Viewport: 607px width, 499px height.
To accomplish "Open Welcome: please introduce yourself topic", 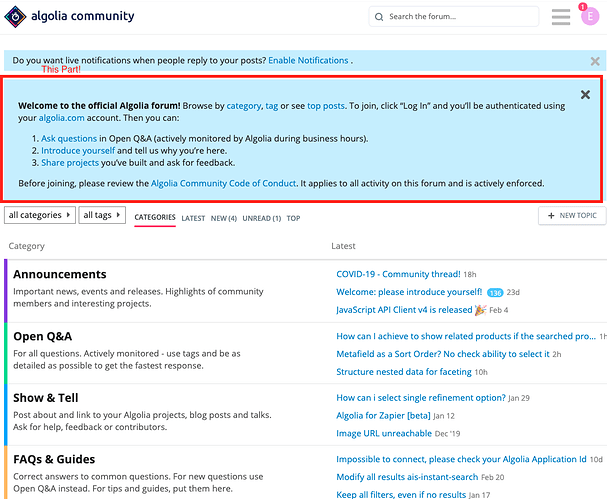I will pos(409,292).
